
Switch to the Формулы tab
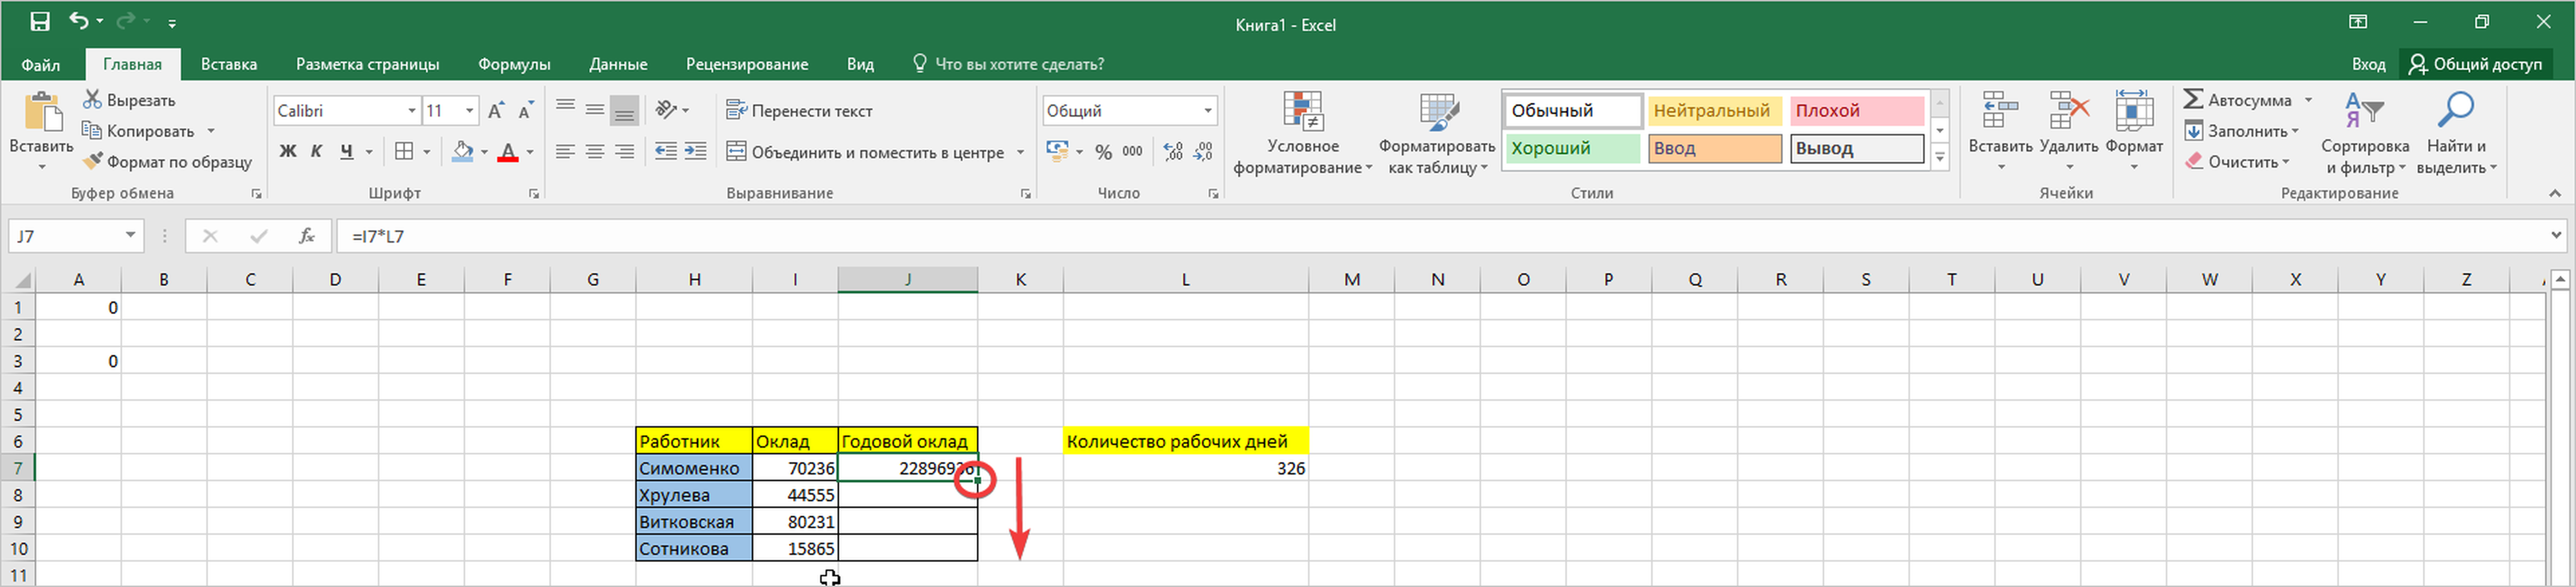click(514, 64)
